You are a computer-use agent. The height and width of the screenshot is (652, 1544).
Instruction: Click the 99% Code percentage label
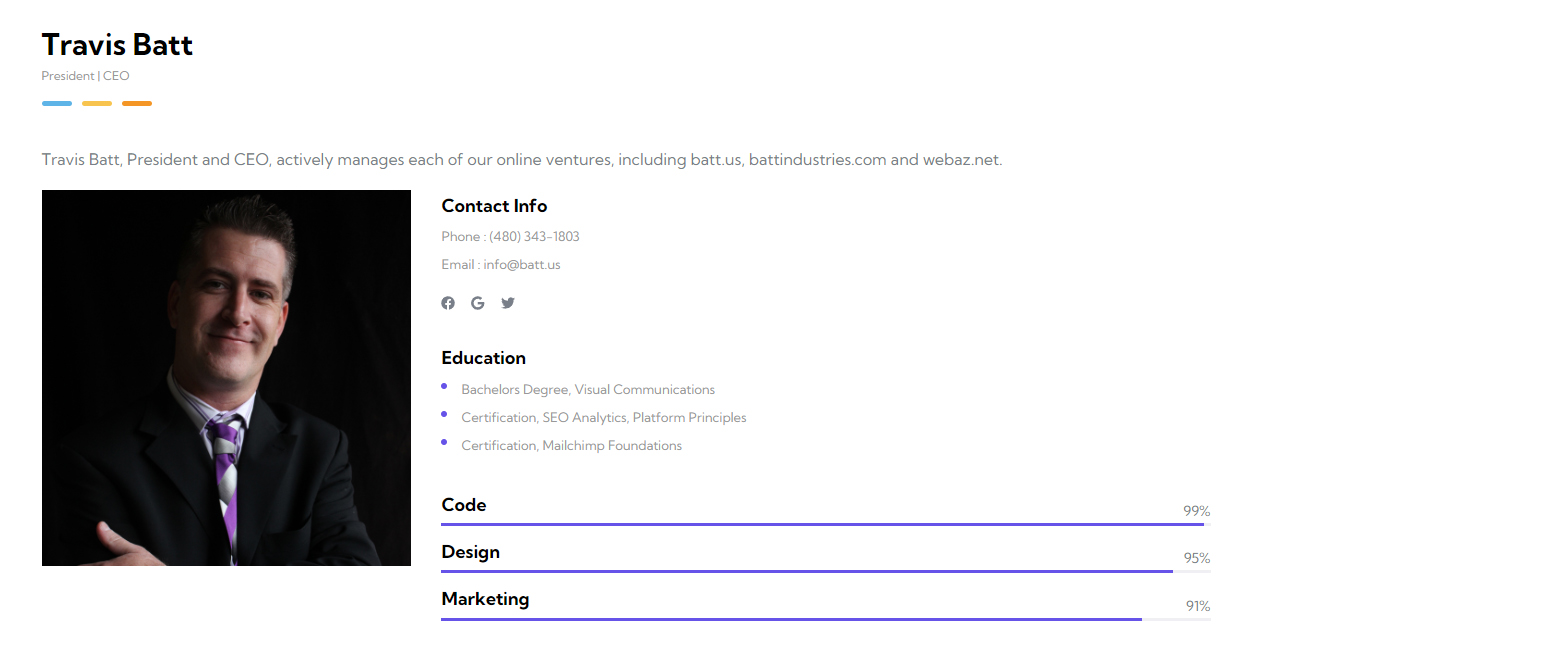pos(1197,511)
